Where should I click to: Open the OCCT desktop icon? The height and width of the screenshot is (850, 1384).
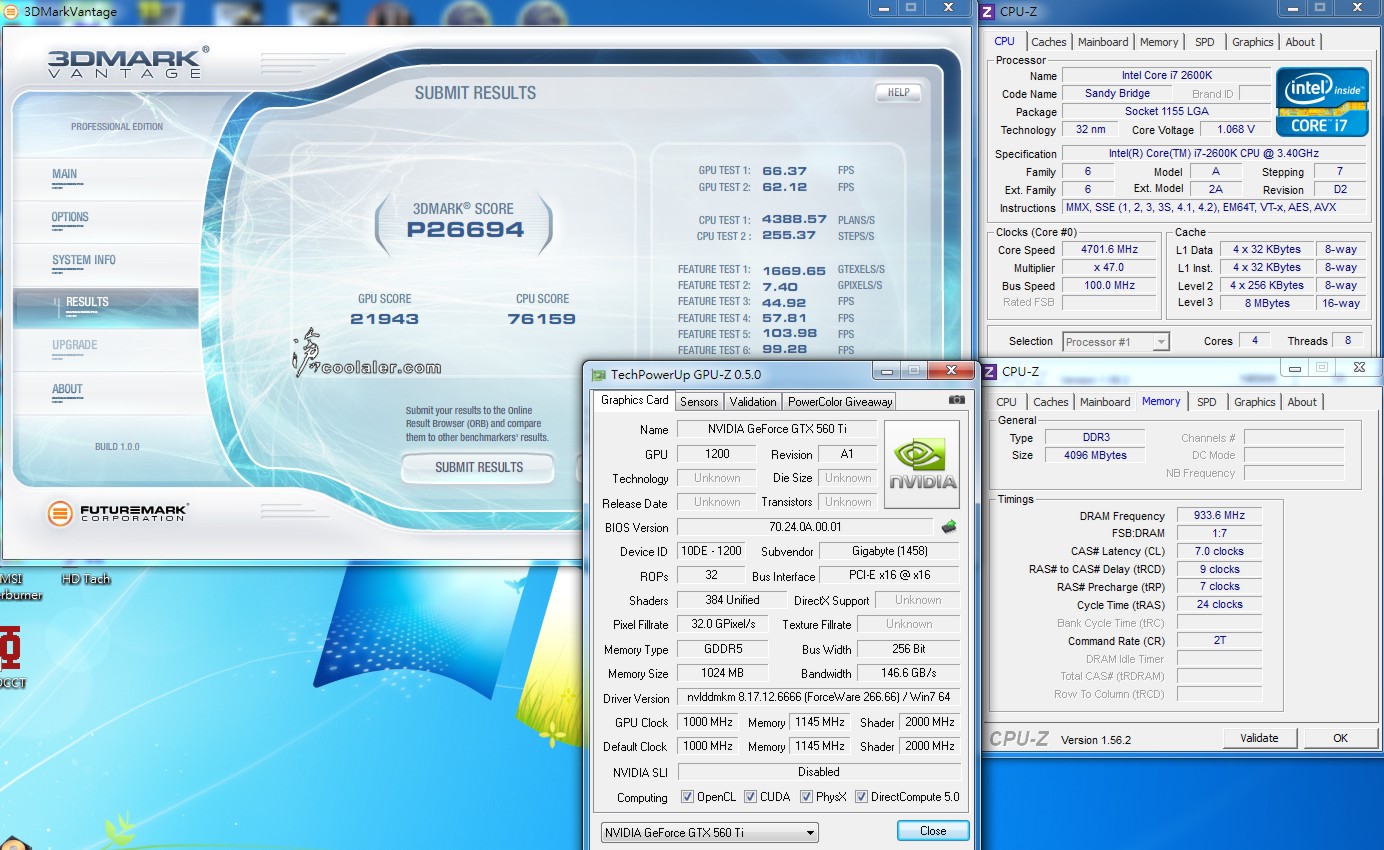(x=10, y=655)
